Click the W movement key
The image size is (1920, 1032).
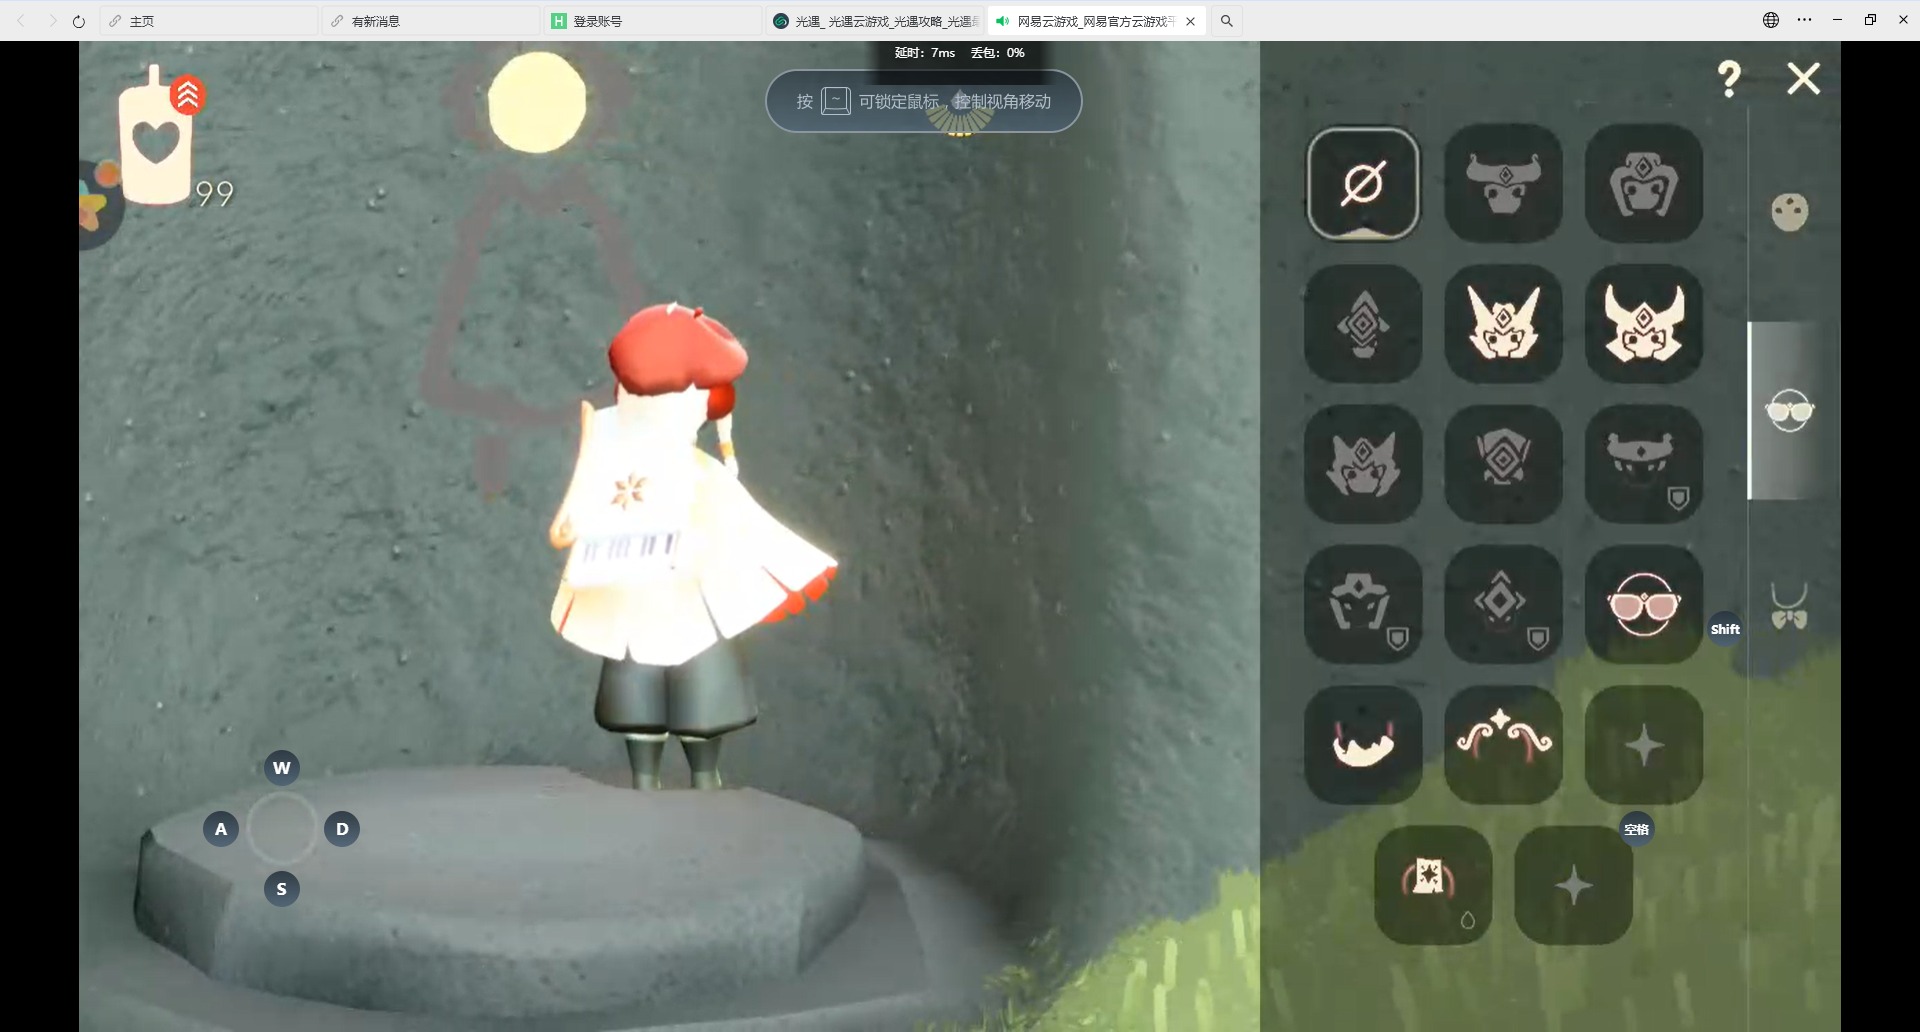pyautogui.click(x=282, y=768)
